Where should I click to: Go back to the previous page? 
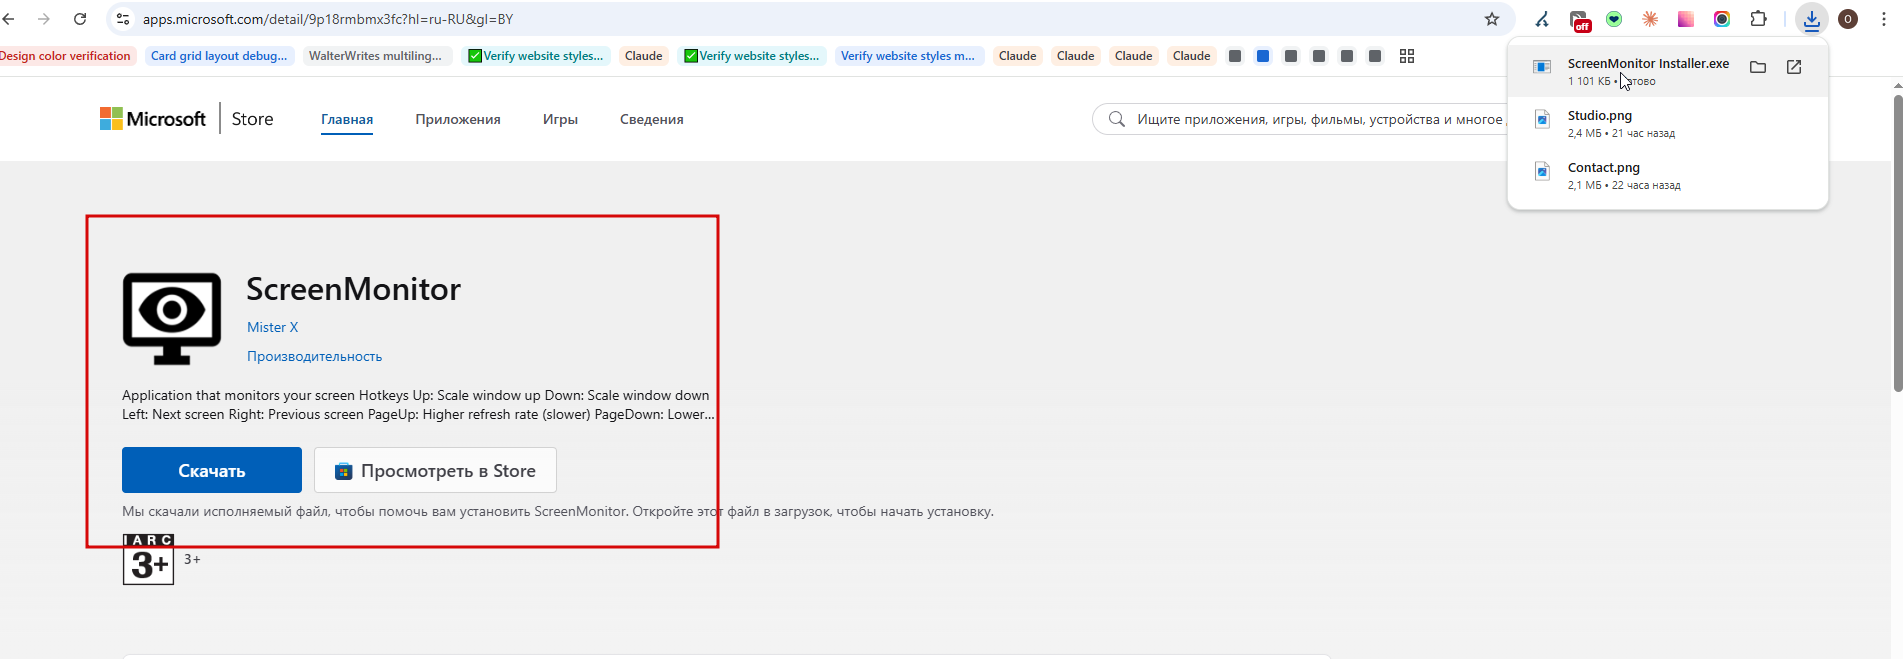[x=9, y=19]
